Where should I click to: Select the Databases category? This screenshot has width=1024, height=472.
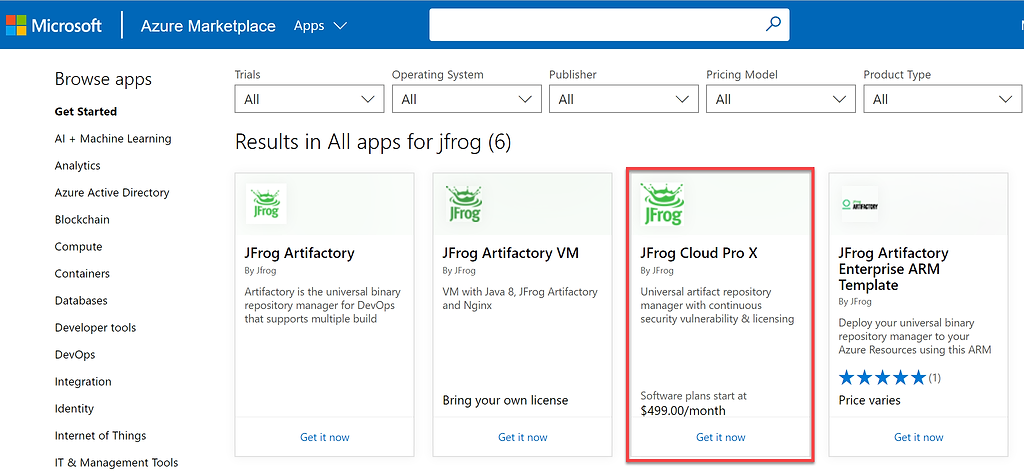pyautogui.click(x=81, y=300)
